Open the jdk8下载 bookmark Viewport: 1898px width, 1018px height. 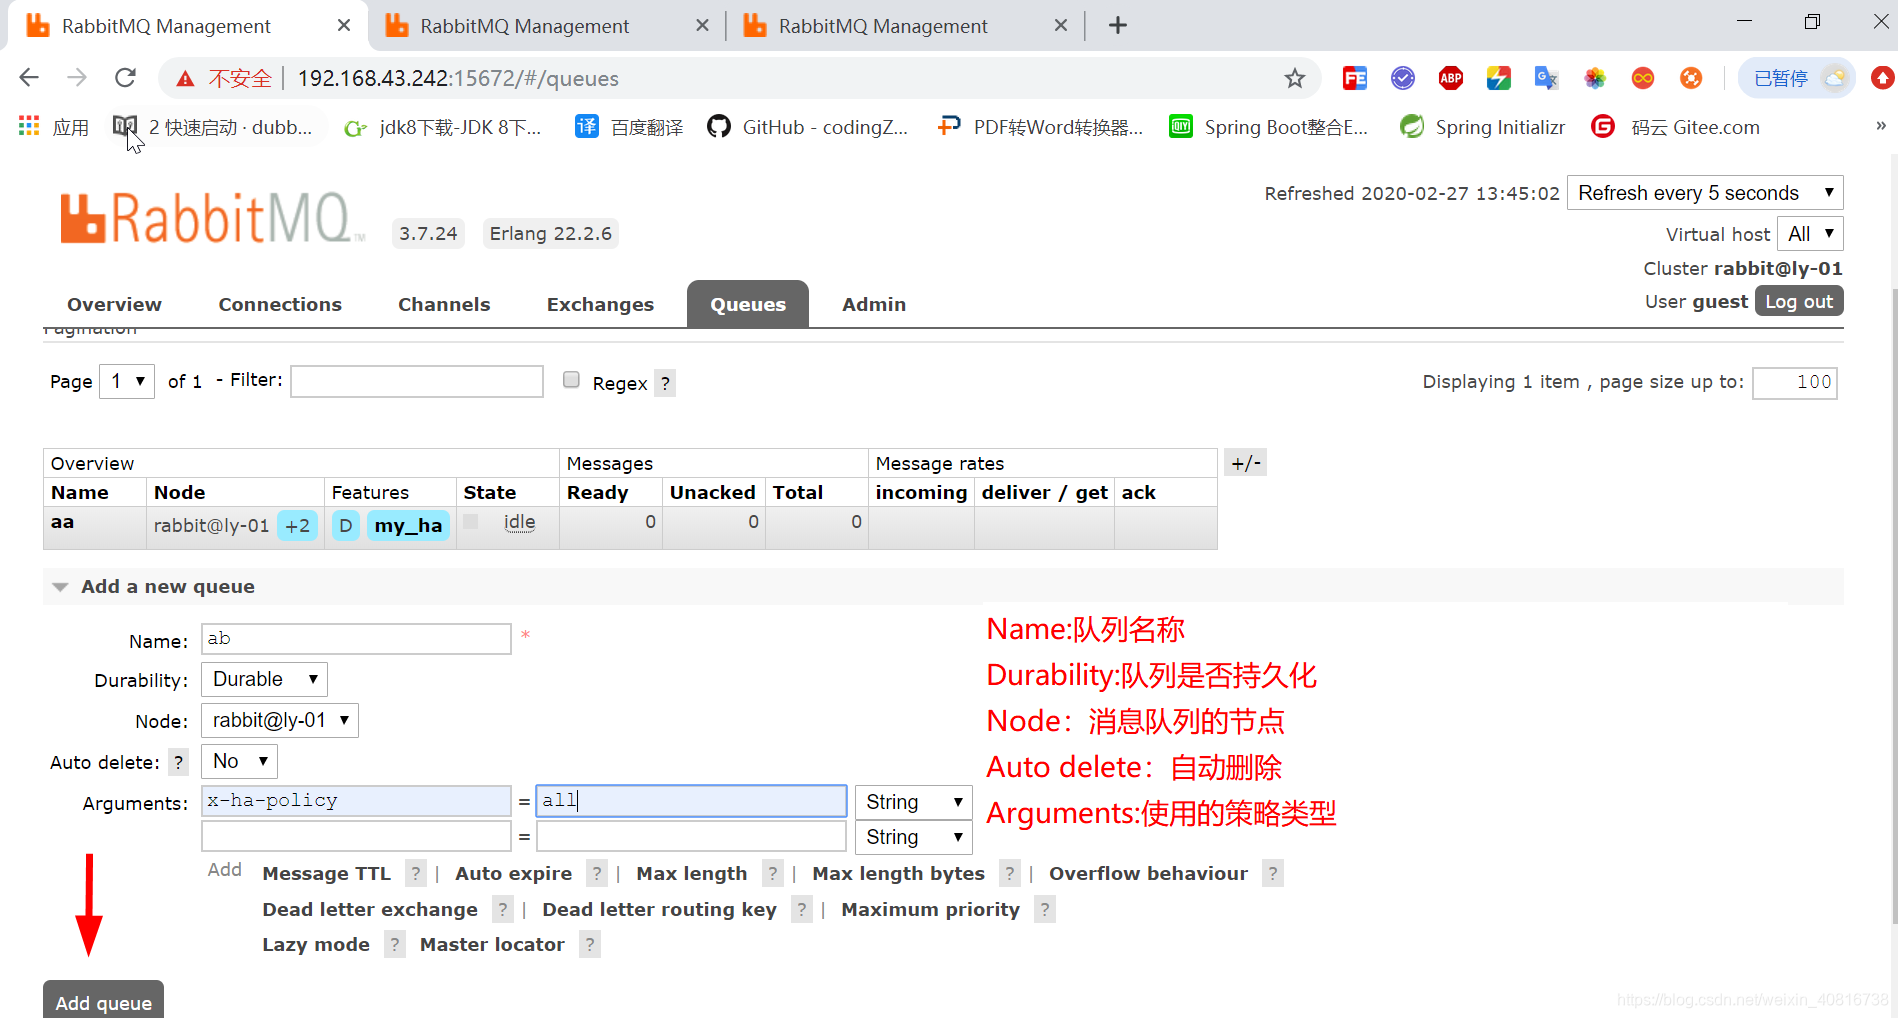point(442,127)
